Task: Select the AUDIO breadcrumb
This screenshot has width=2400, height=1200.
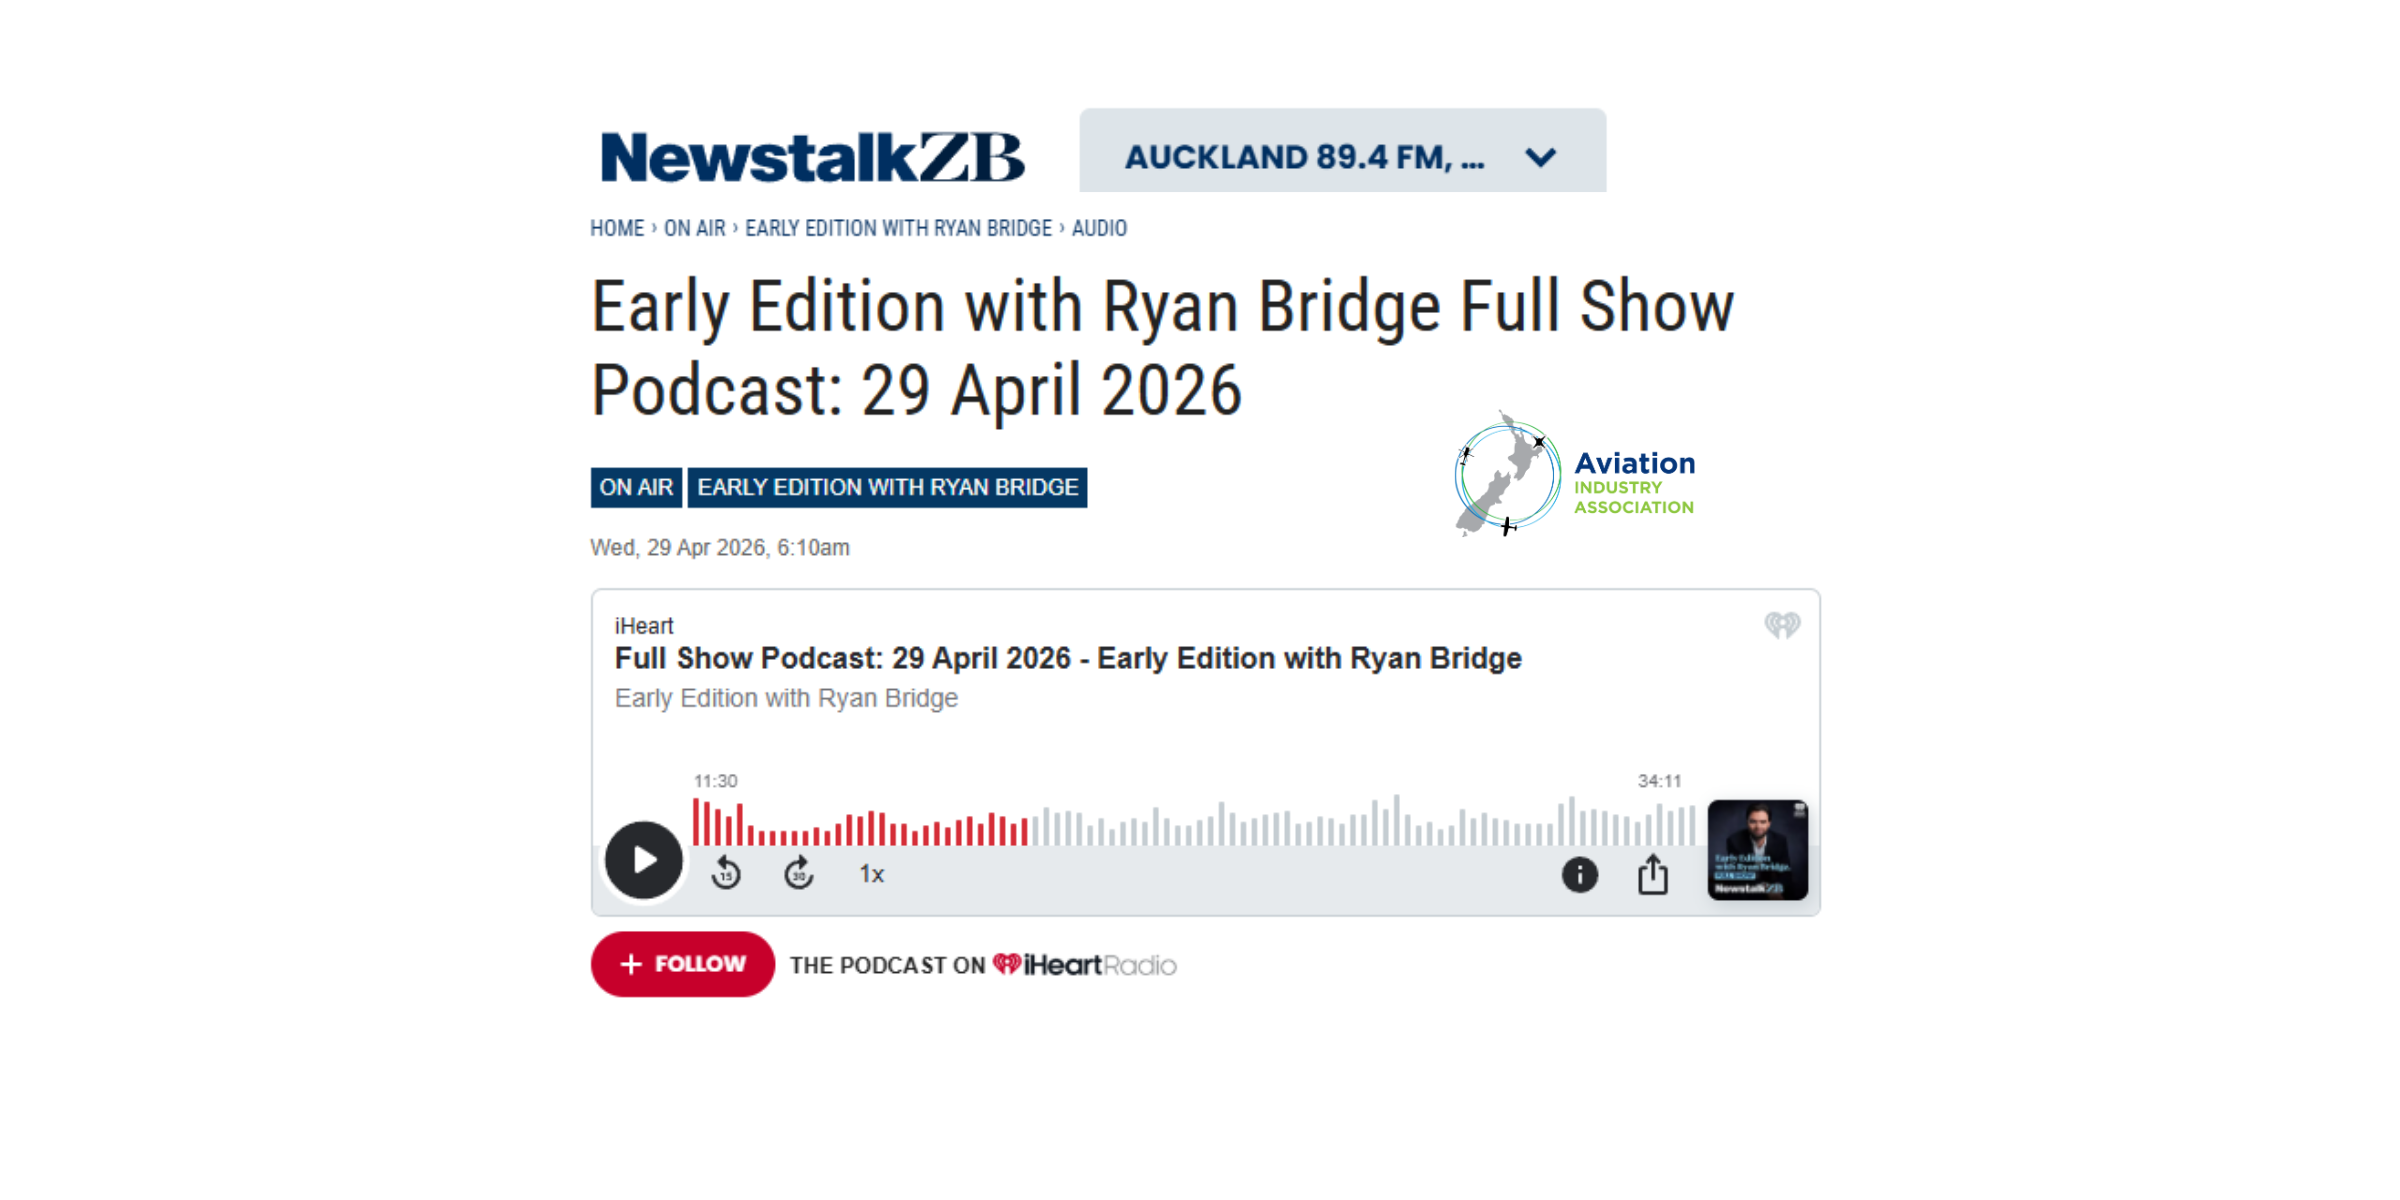Action: tap(1099, 229)
